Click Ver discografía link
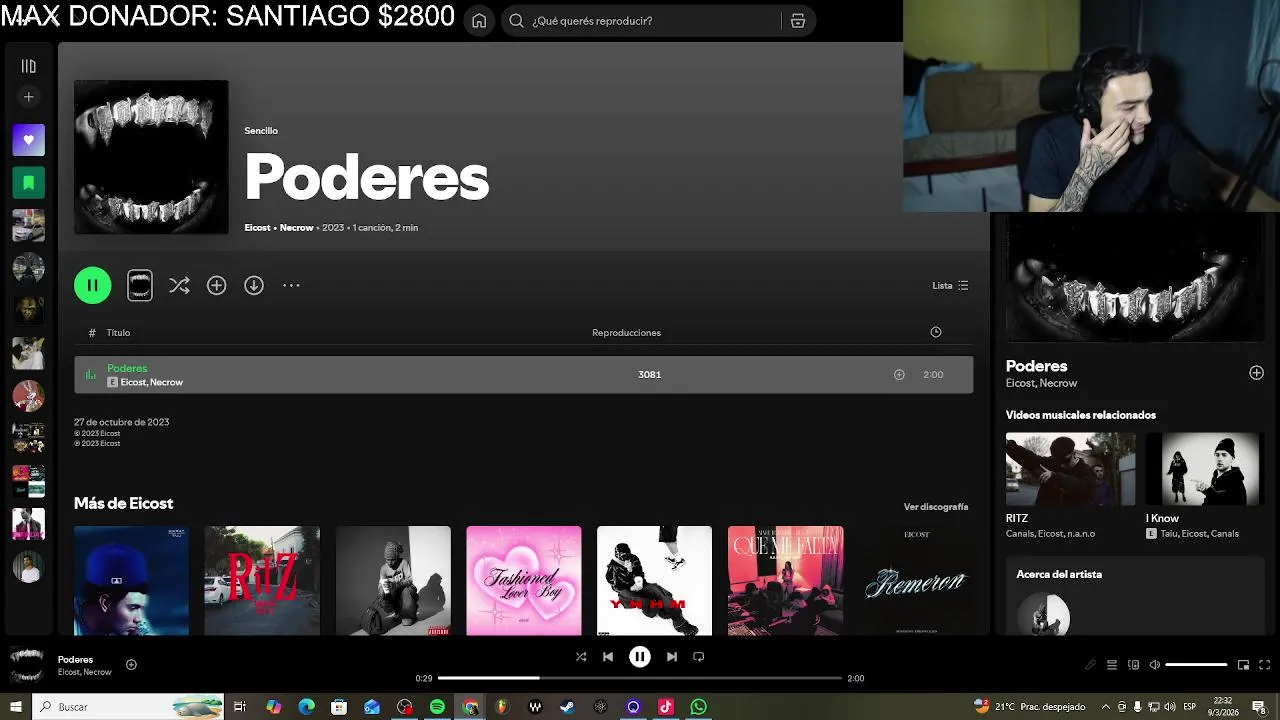The width and height of the screenshot is (1280, 720). (x=936, y=507)
